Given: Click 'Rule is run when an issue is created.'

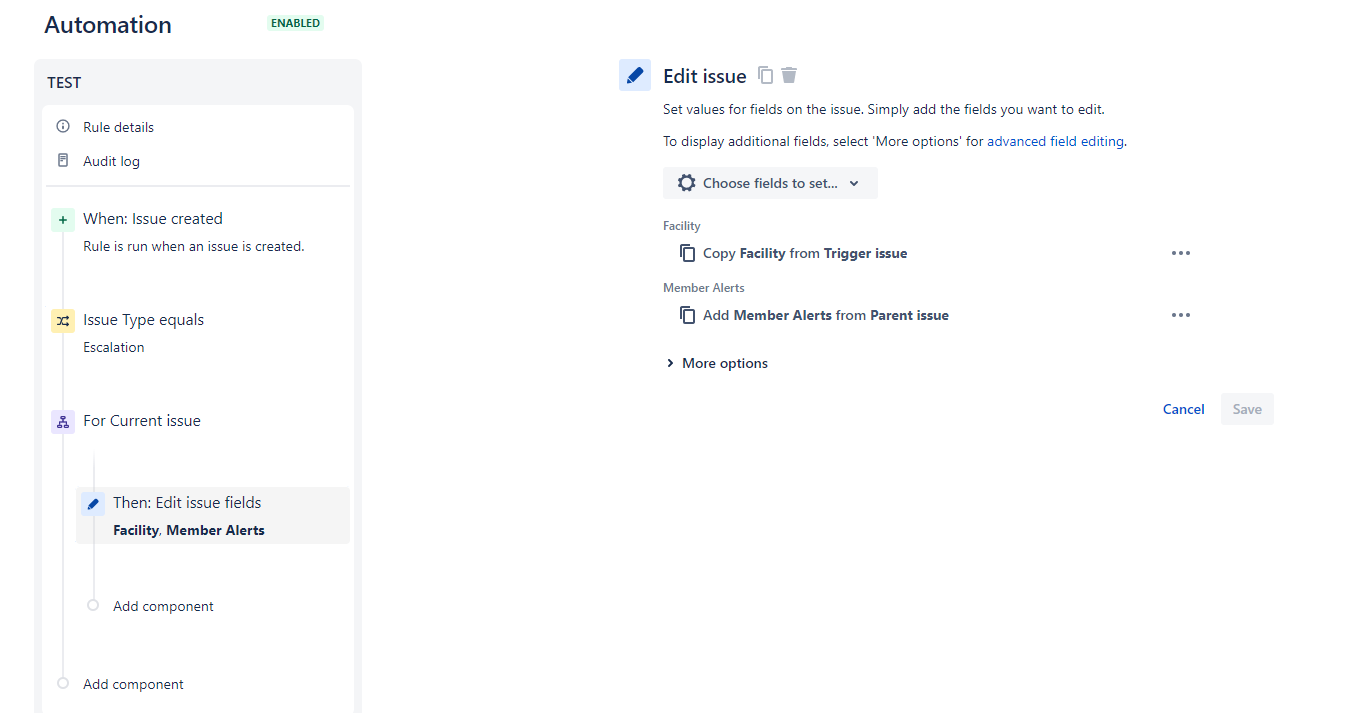Looking at the screenshot, I should [194, 246].
